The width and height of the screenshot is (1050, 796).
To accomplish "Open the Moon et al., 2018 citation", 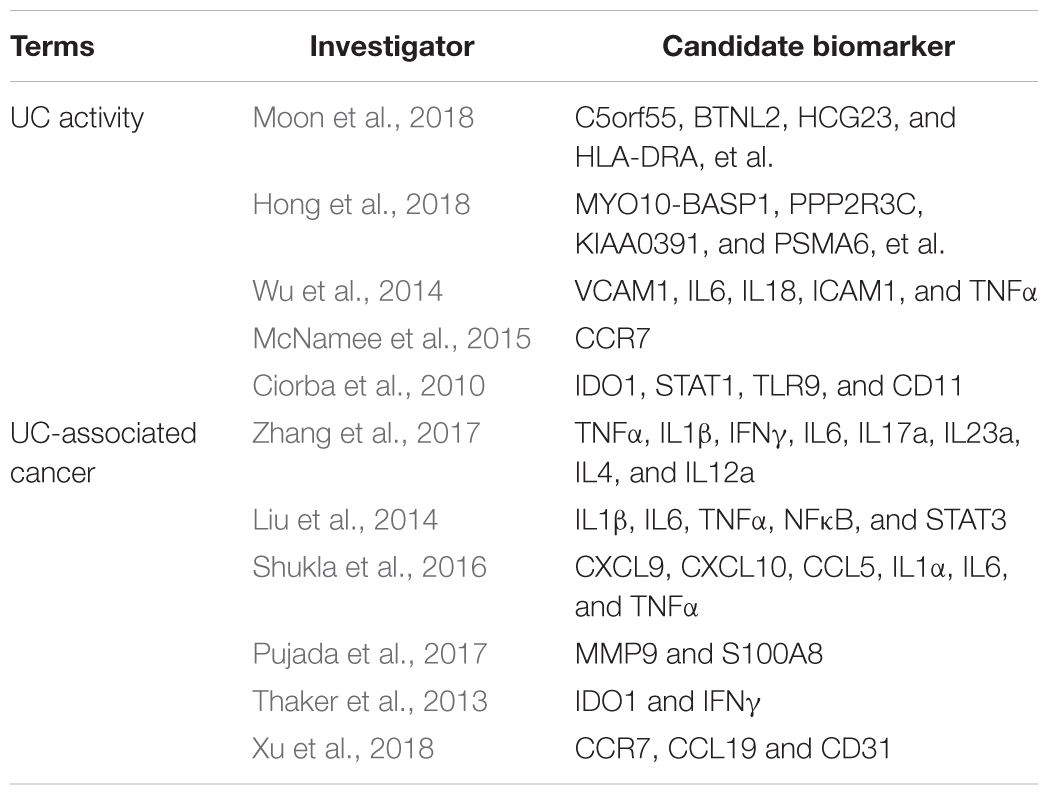I will 363,118.
